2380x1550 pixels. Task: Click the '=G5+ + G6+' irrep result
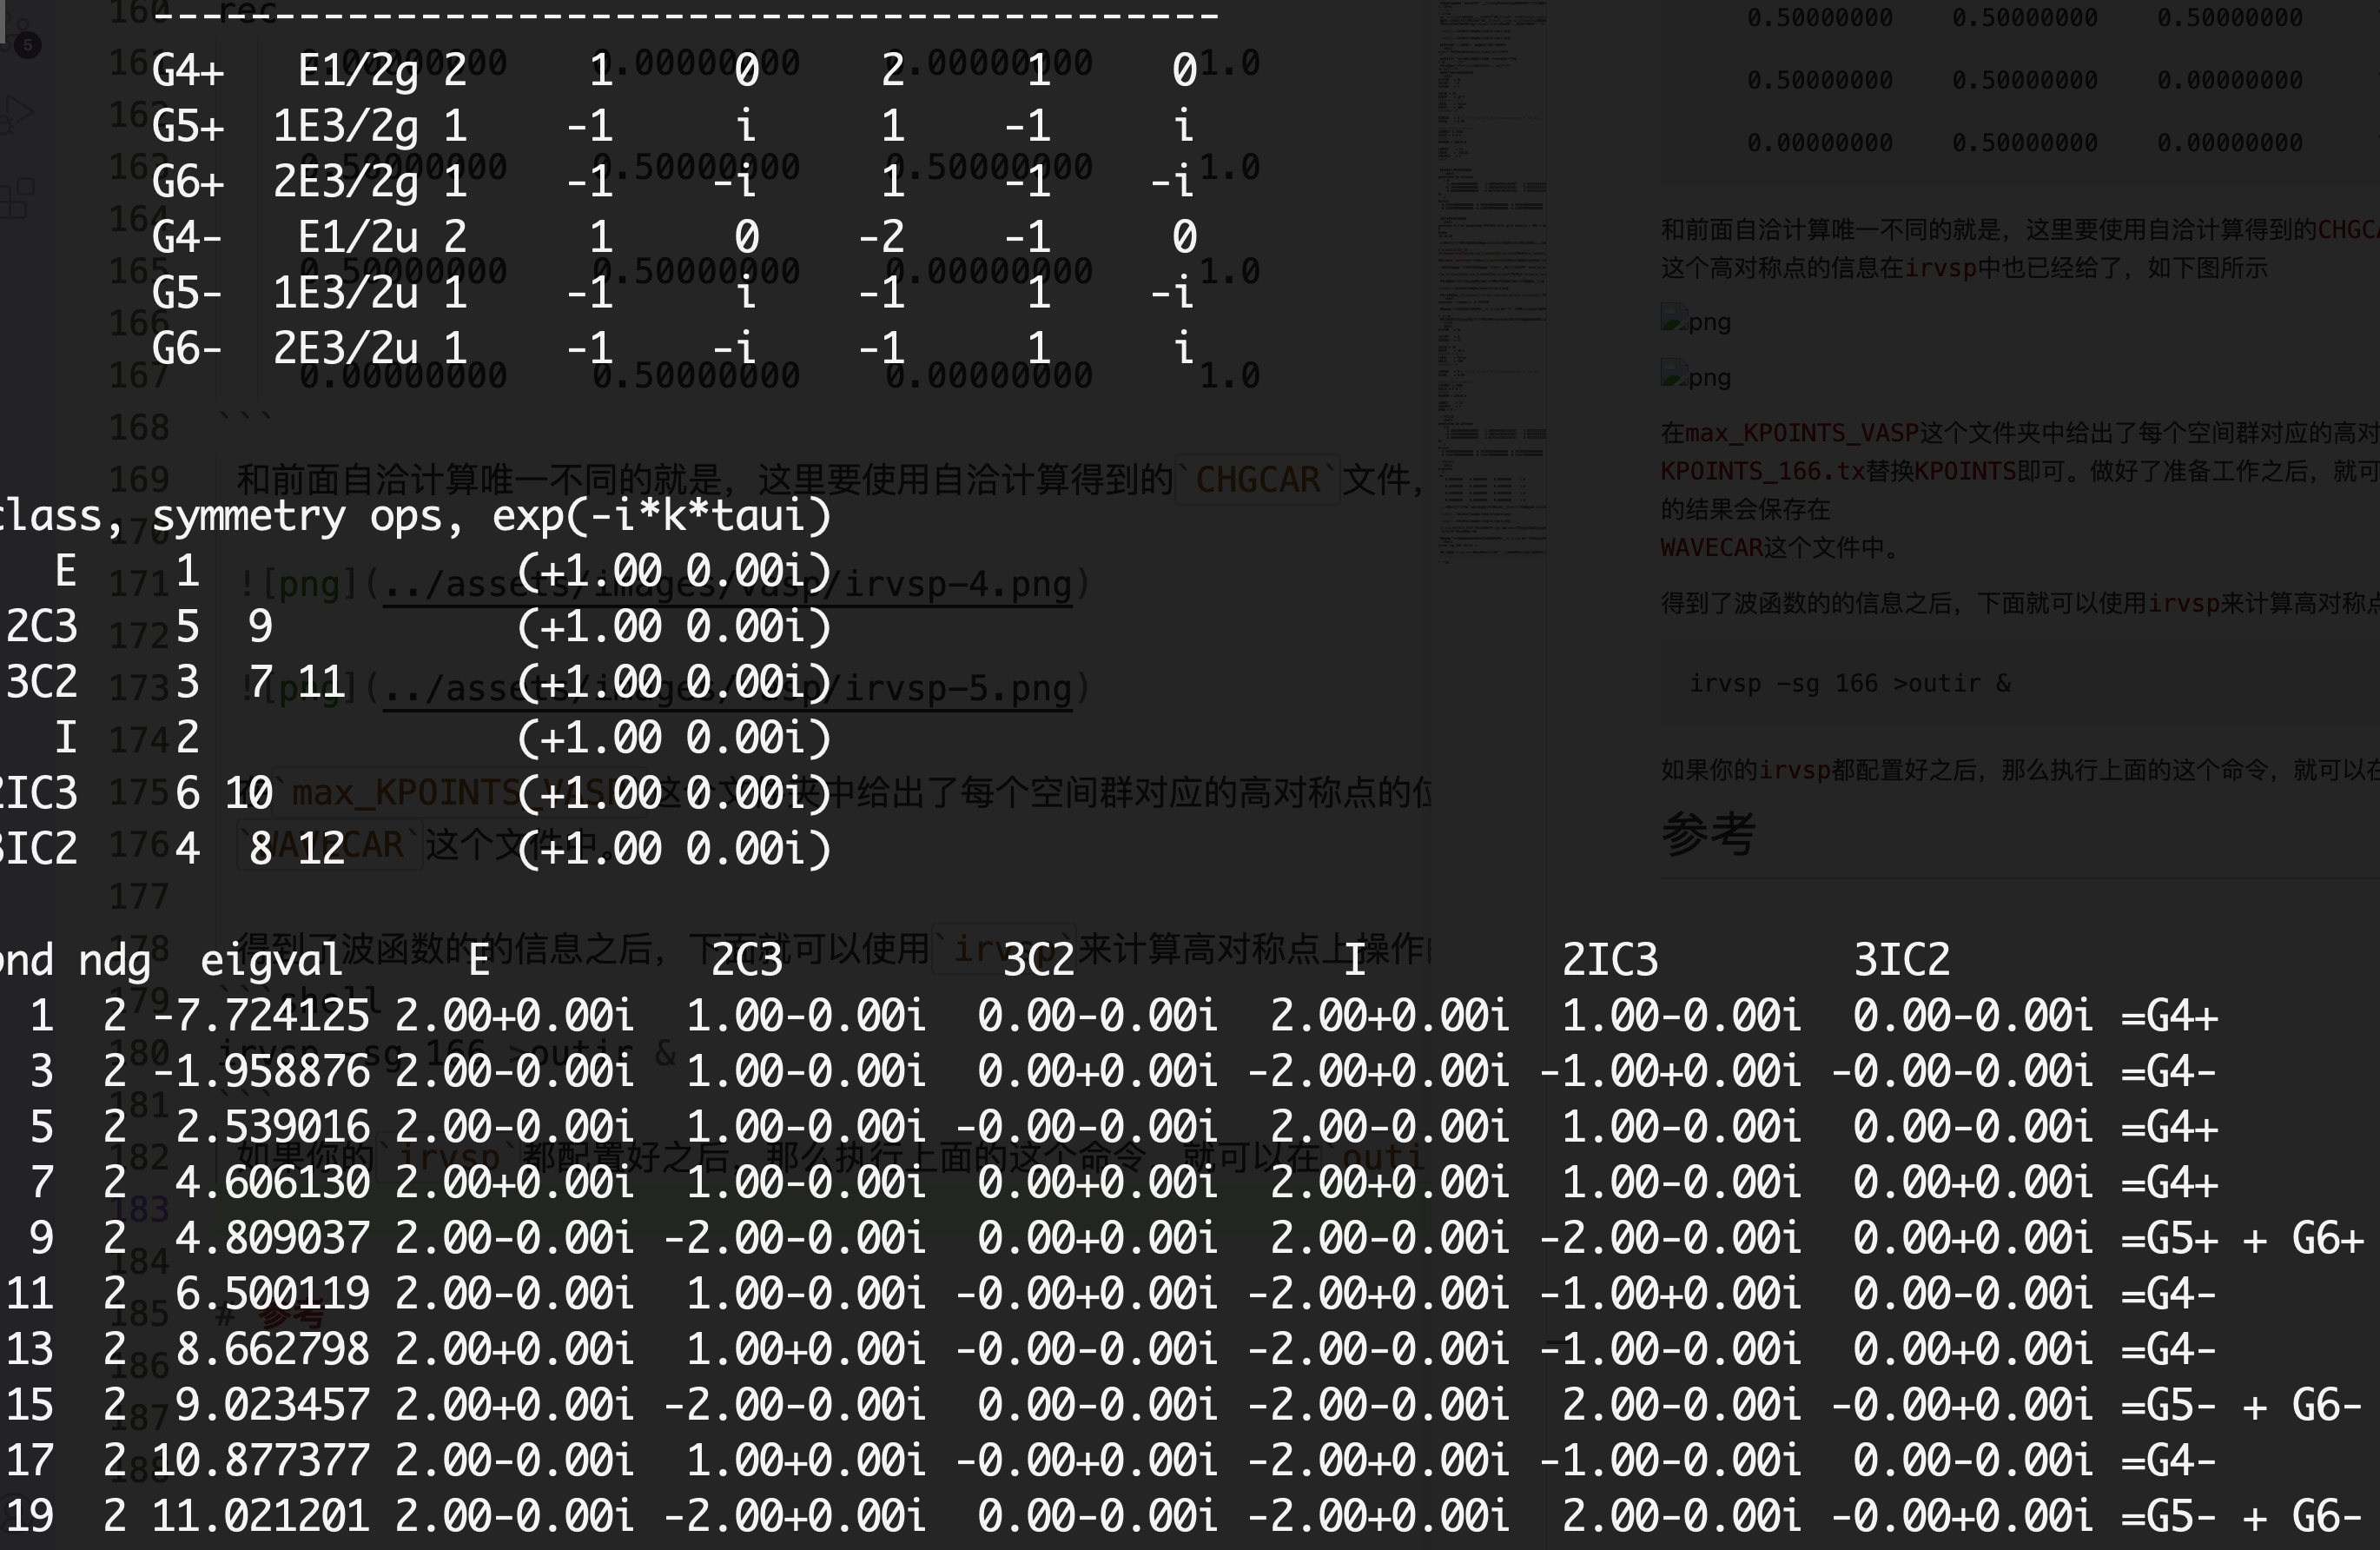click(x=2242, y=1239)
